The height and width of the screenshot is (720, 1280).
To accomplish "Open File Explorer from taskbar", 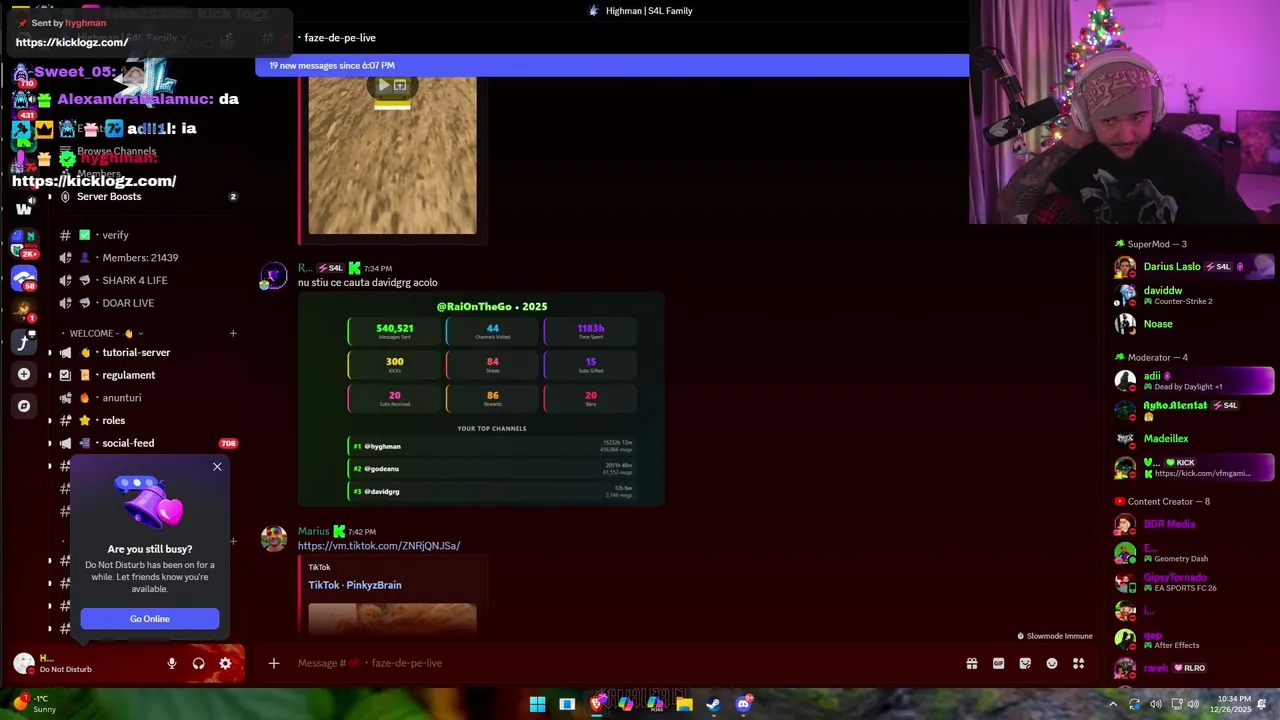I will coord(684,704).
